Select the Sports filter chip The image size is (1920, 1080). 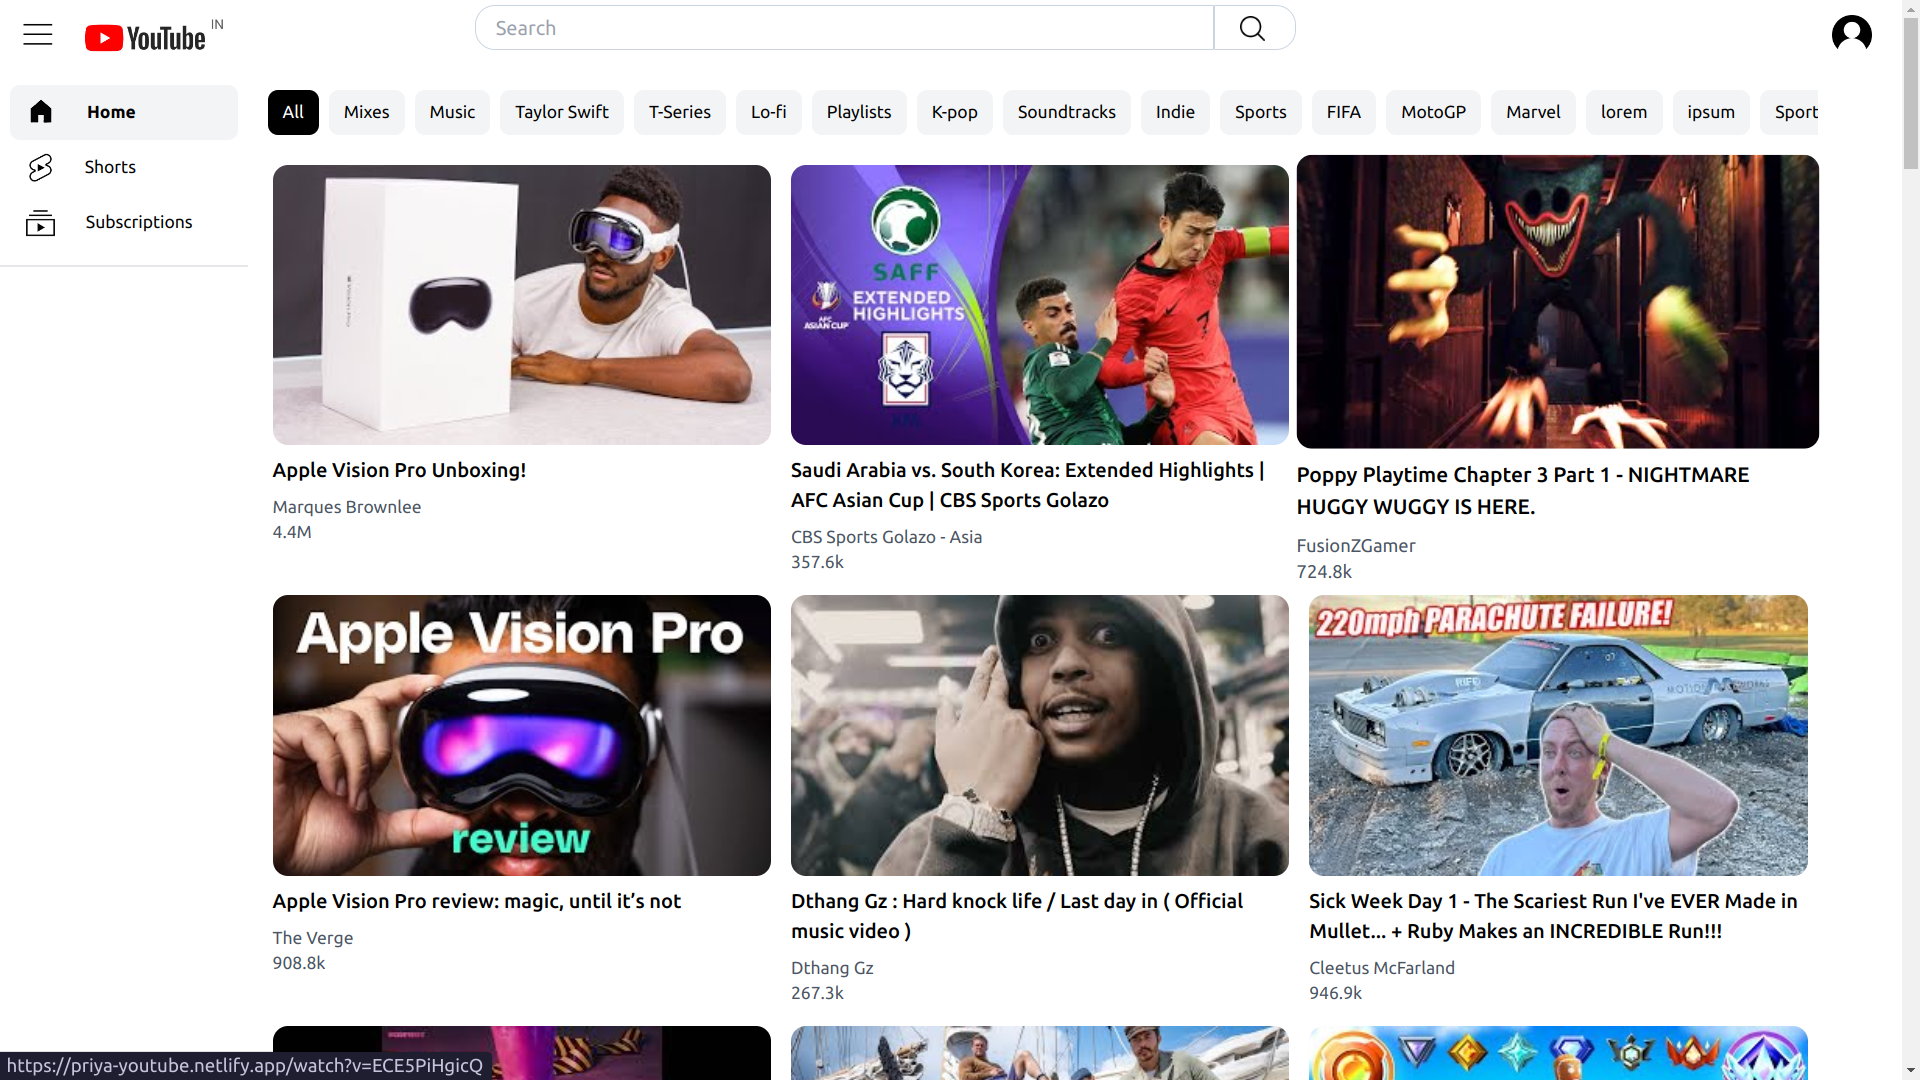click(x=1261, y=112)
